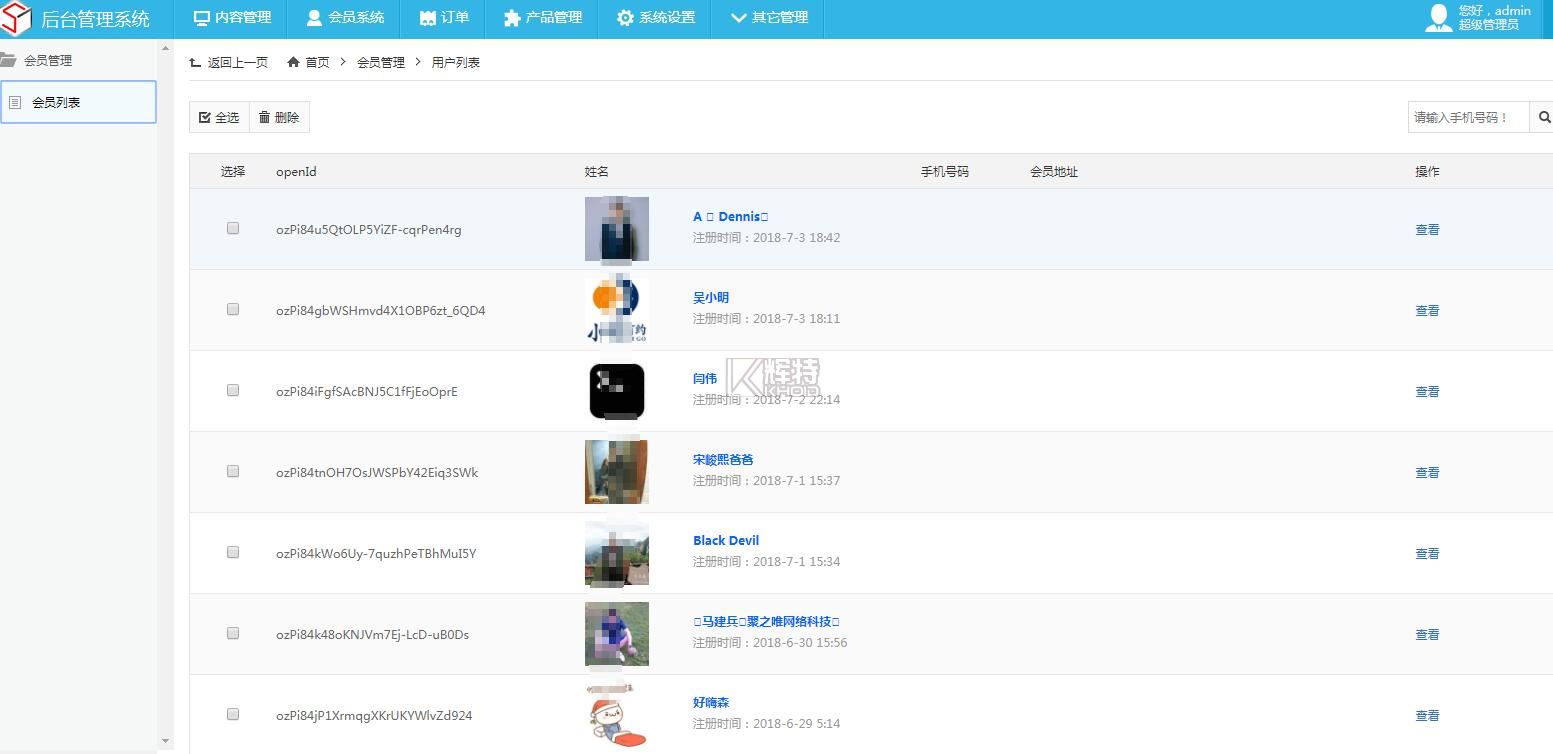Open the 系统设置 menu
The width and height of the screenshot is (1553, 754).
click(655, 18)
